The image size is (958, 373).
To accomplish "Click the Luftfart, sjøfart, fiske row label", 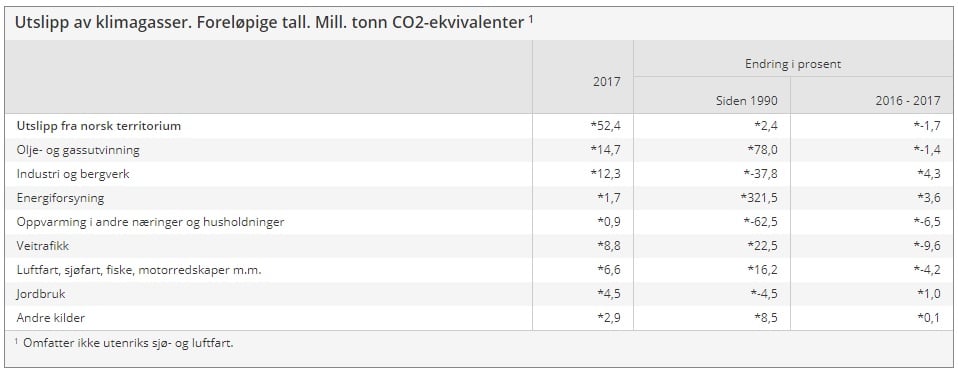I will (139, 270).
